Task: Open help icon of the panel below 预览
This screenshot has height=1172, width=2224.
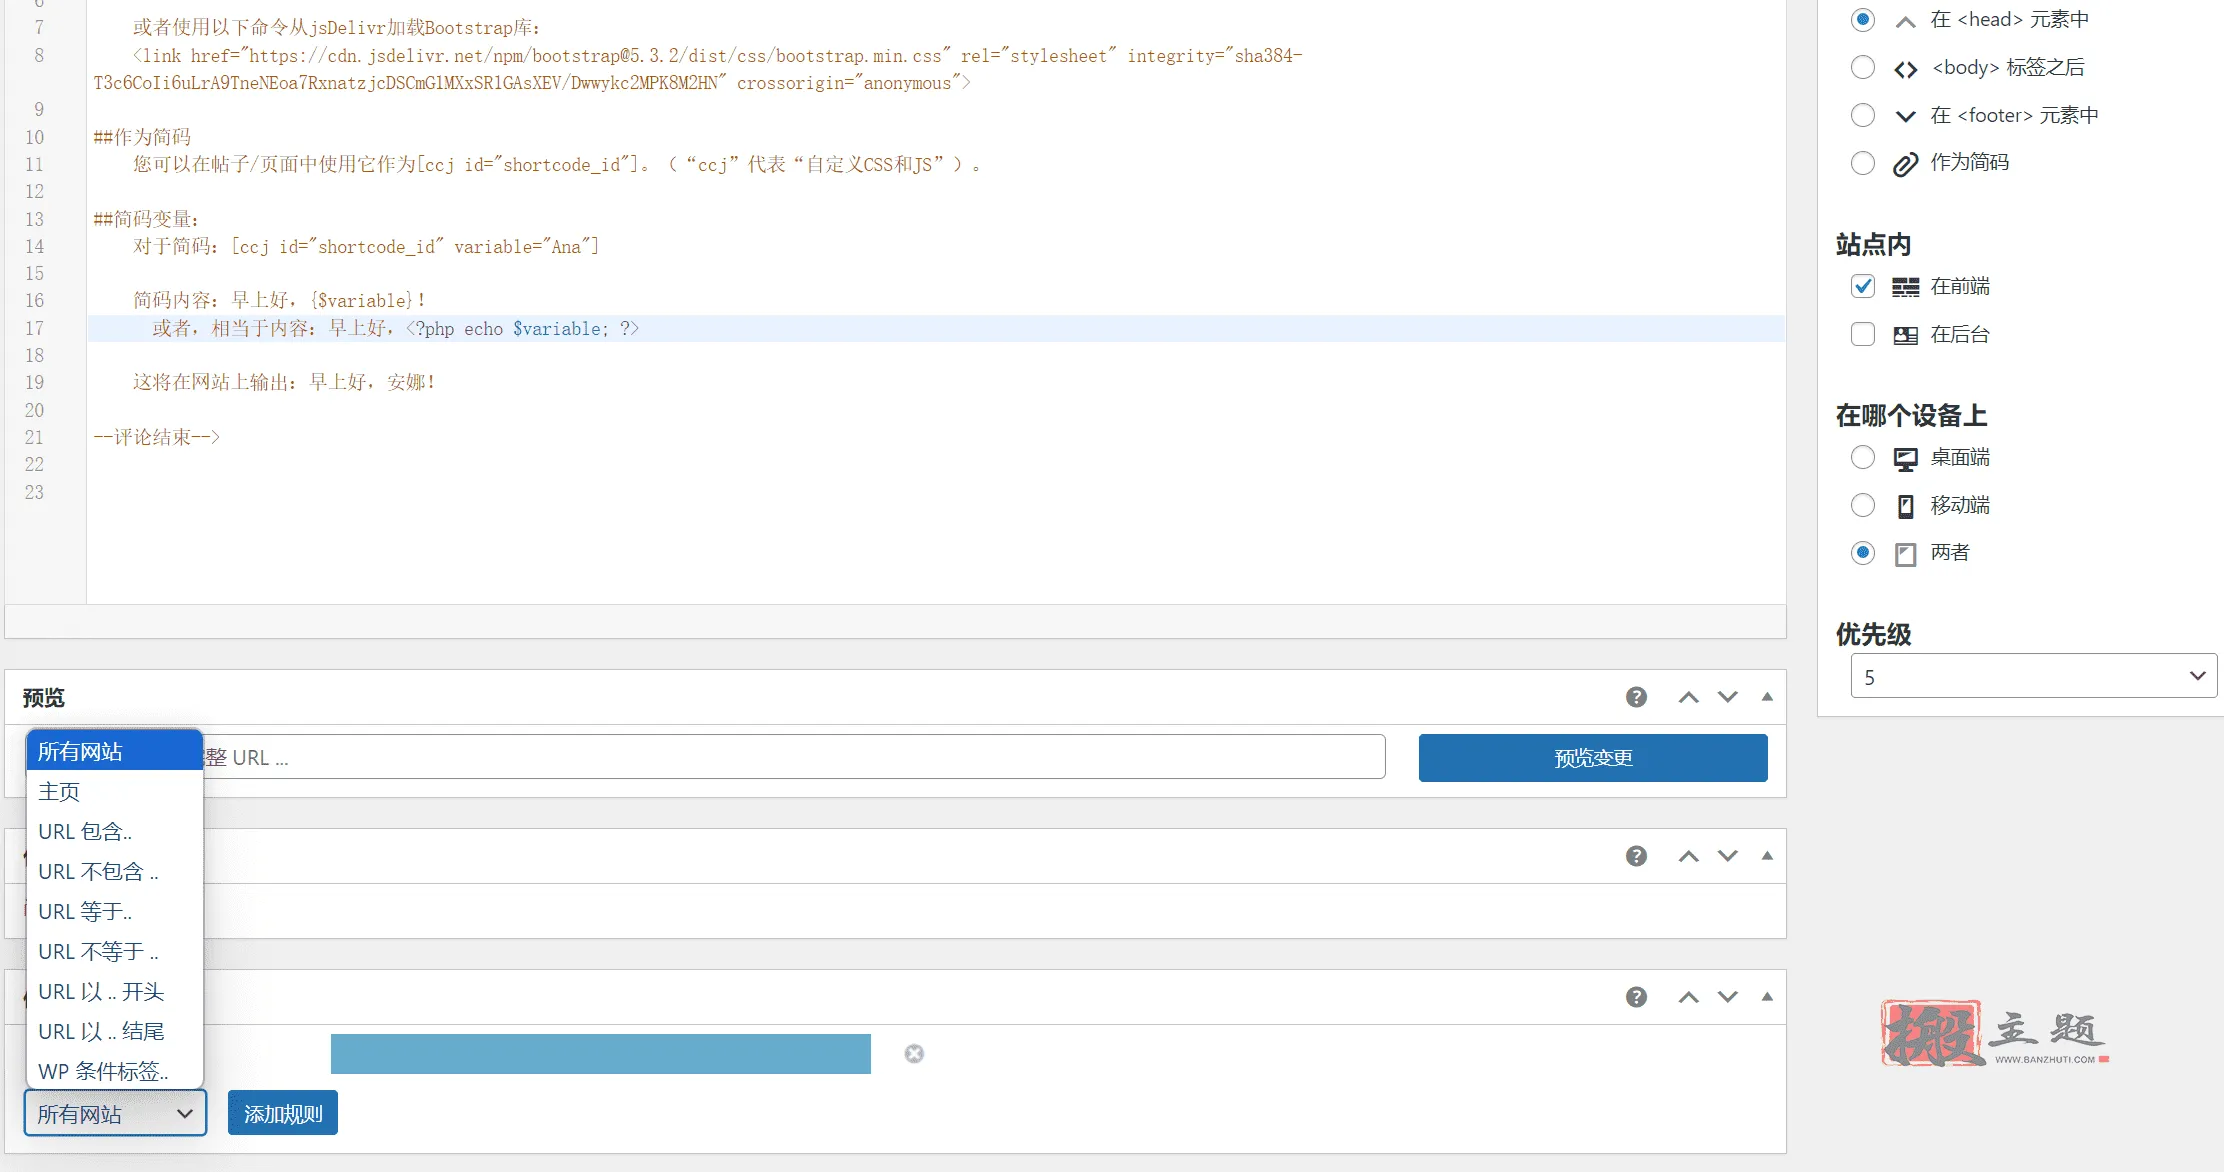Action: point(1636,856)
